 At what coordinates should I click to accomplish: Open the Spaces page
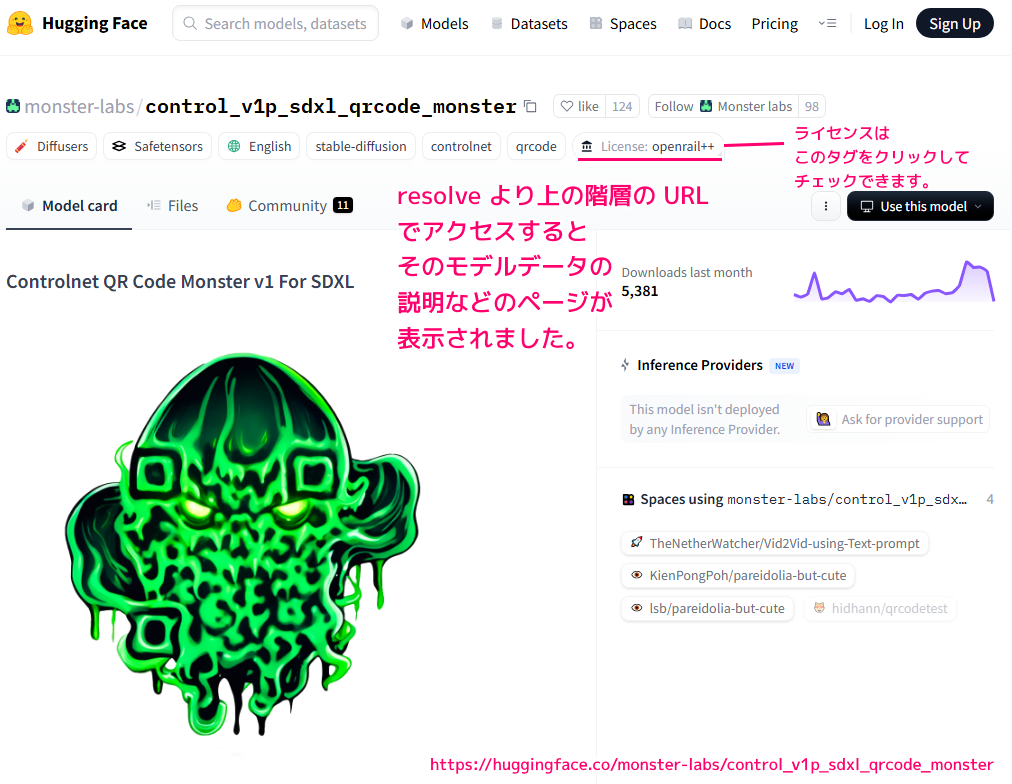point(623,24)
